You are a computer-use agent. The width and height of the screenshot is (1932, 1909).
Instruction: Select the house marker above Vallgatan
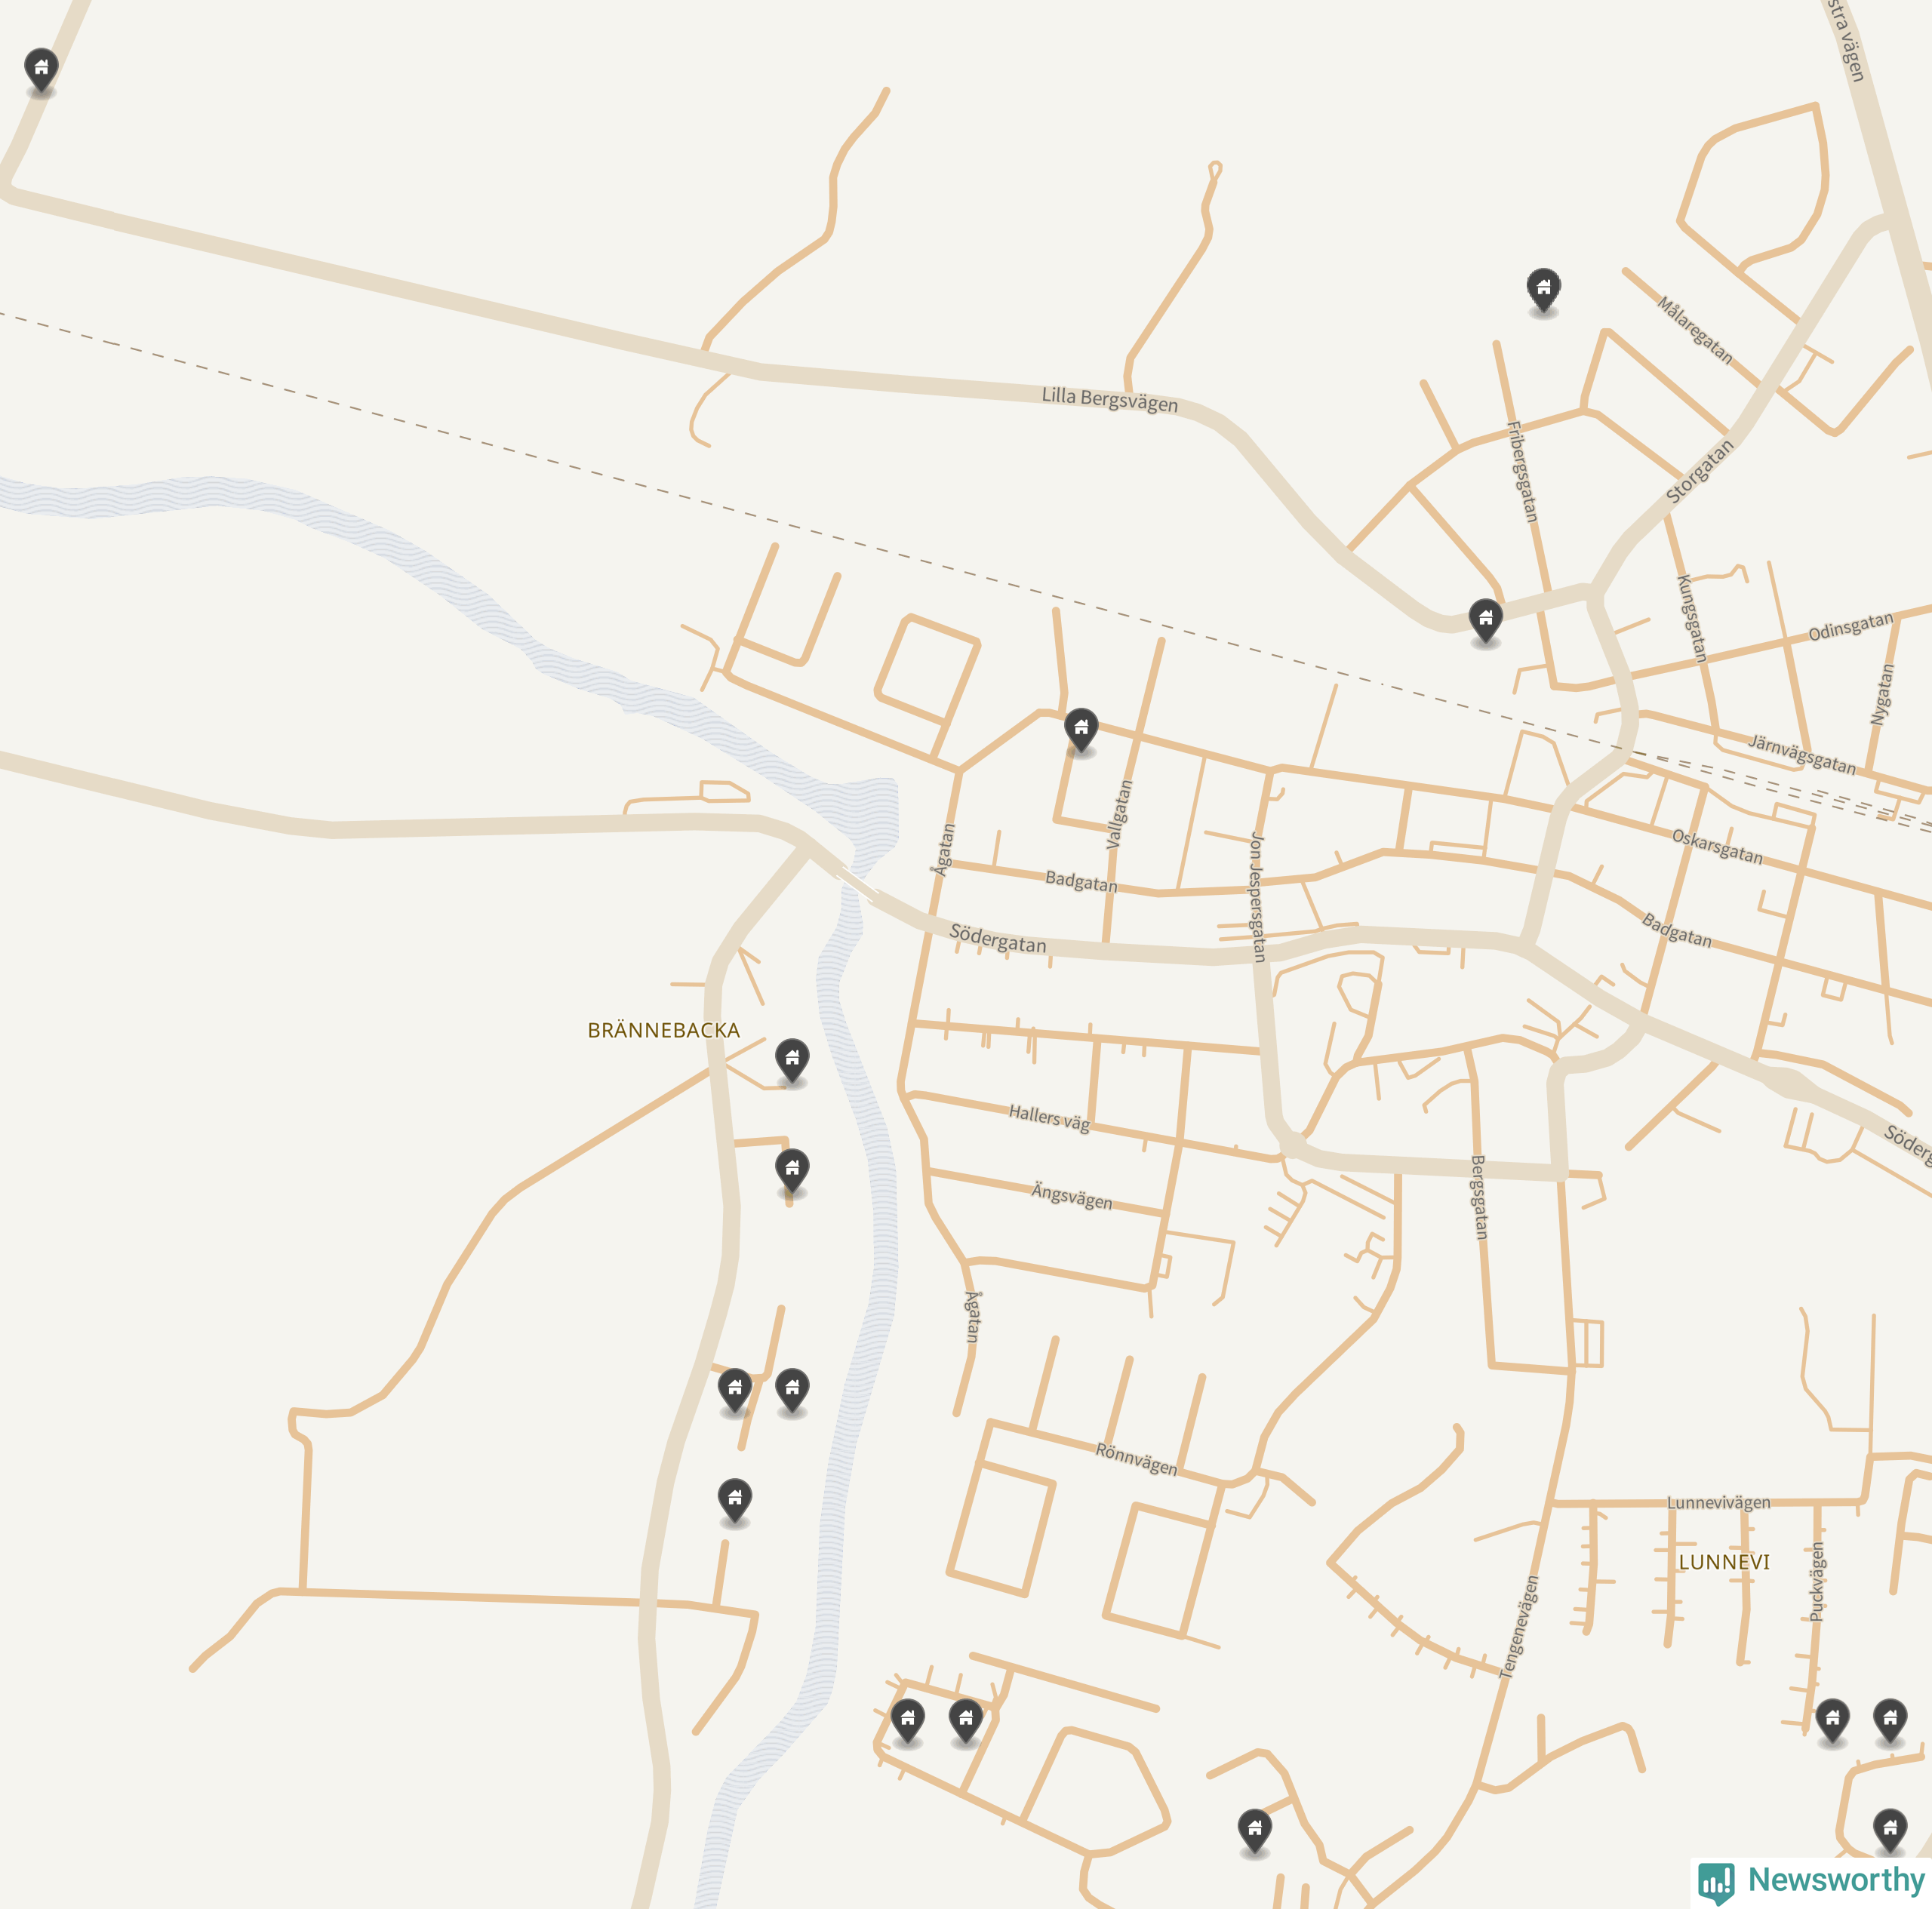(x=1081, y=731)
